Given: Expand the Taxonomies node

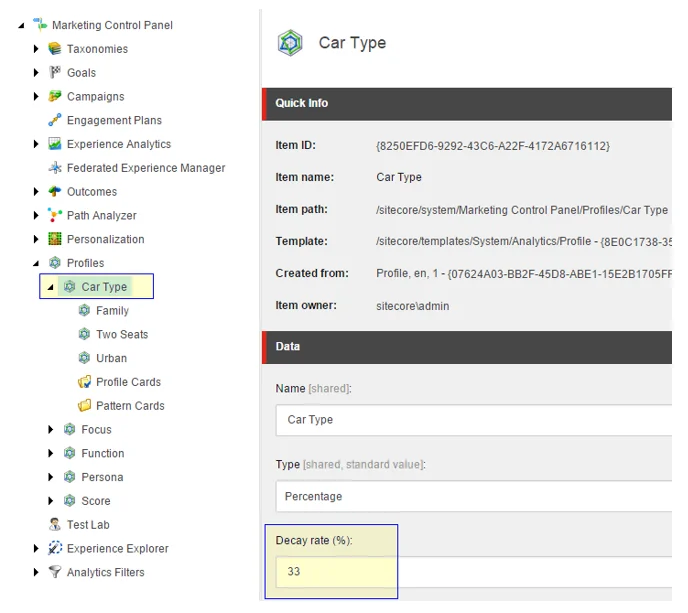Looking at the screenshot, I should (x=36, y=49).
